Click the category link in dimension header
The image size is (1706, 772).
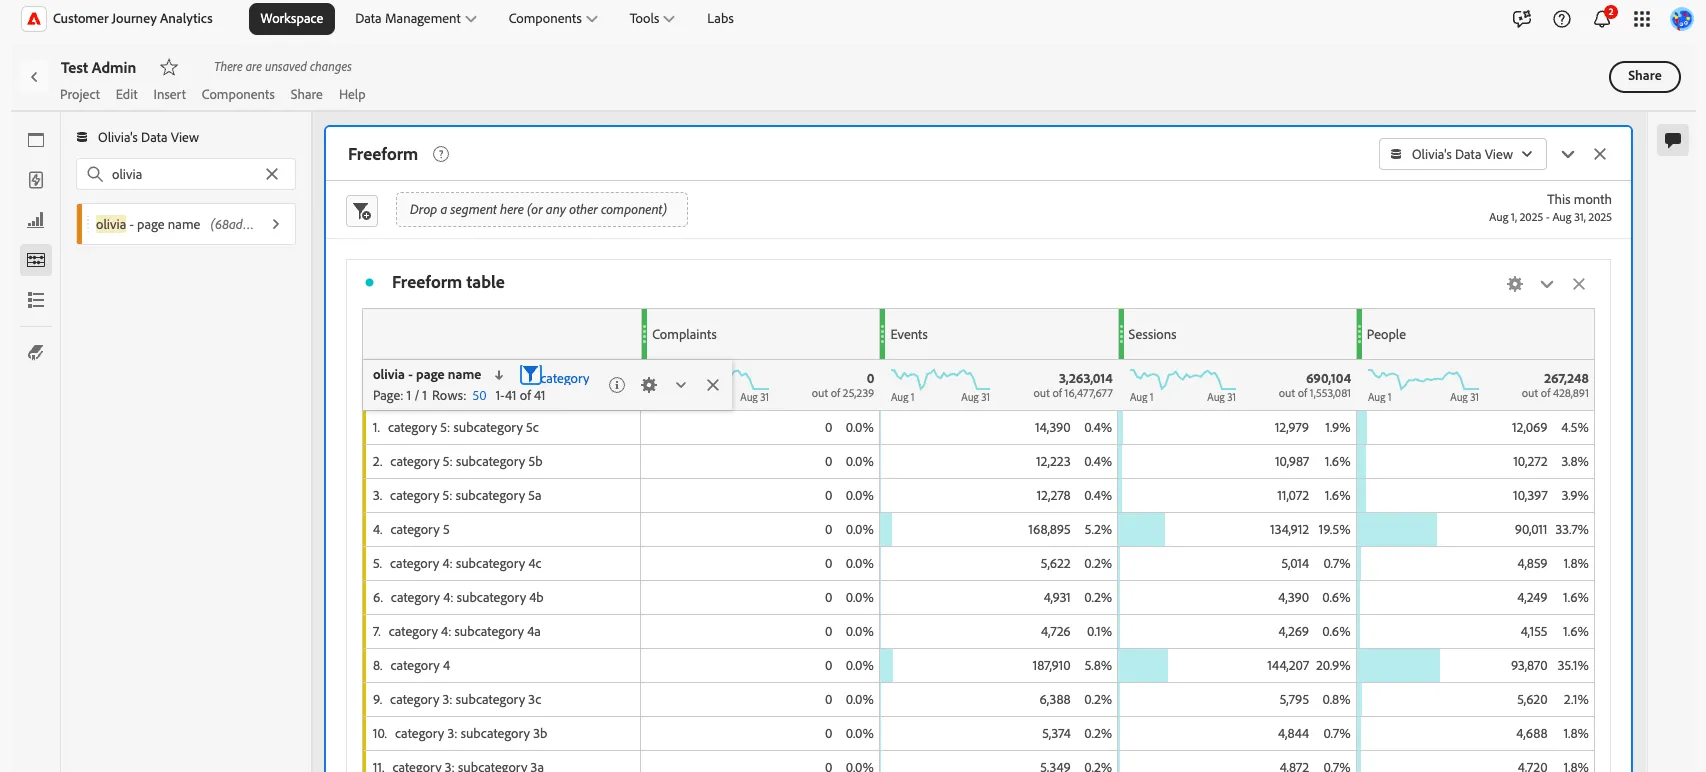click(565, 379)
